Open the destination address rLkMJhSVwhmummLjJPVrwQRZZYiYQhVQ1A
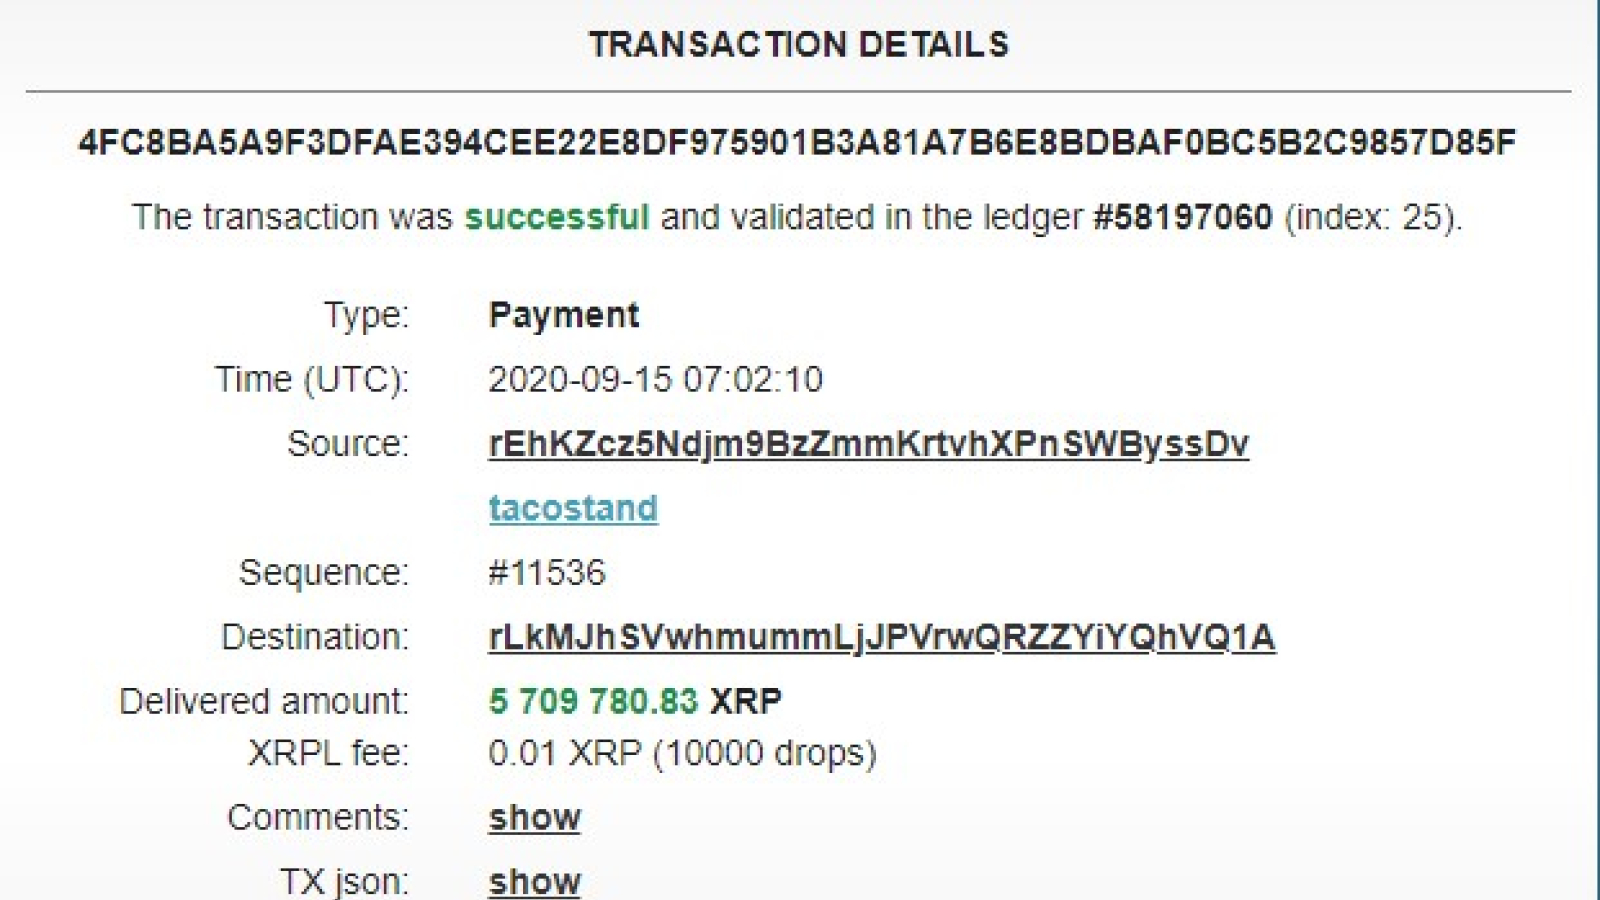This screenshot has width=1600, height=900. point(881,637)
